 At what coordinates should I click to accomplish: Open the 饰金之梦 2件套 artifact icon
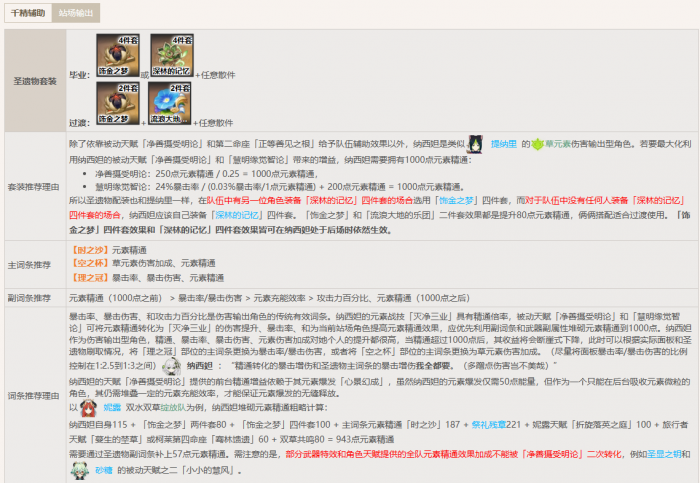tap(118, 103)
